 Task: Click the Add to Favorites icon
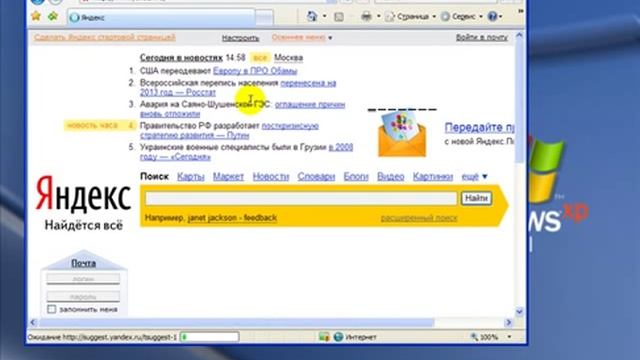[x=53, y=16]
